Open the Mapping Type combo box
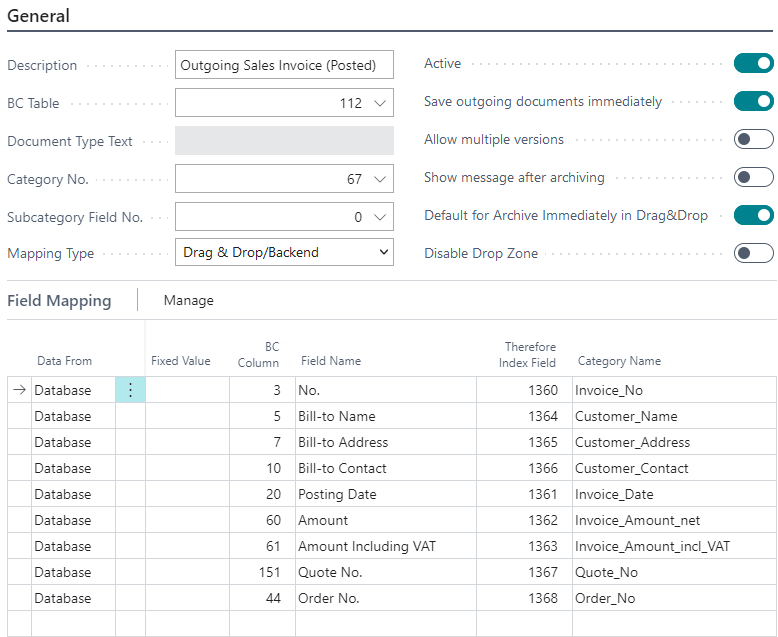The width and height of the screenshot is (778, 637). [284, 253]
